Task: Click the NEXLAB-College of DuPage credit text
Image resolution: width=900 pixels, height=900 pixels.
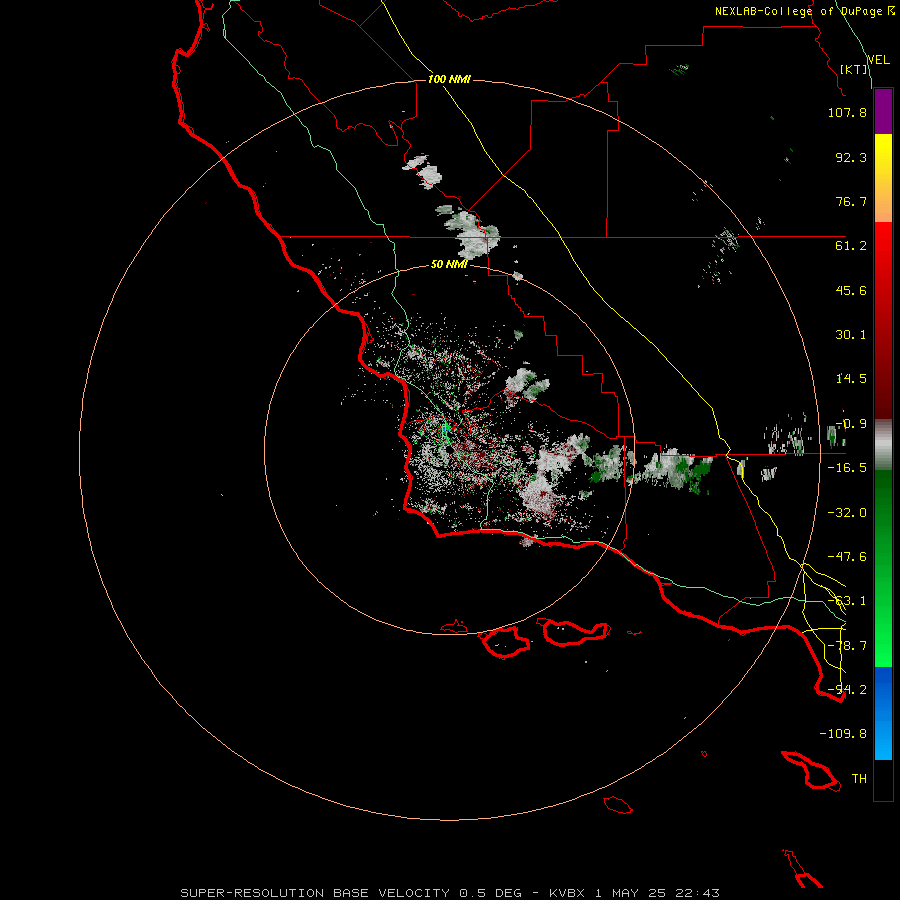Action: pyautogui.click(x=804, y=11)
